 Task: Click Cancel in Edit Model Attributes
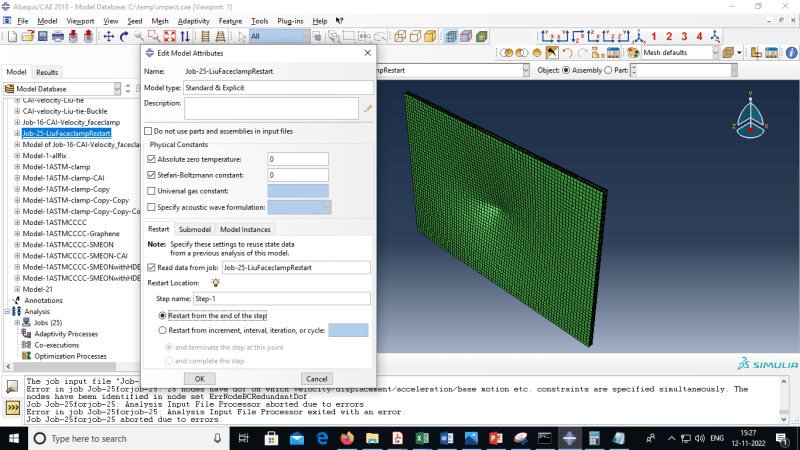coord(317,379)
